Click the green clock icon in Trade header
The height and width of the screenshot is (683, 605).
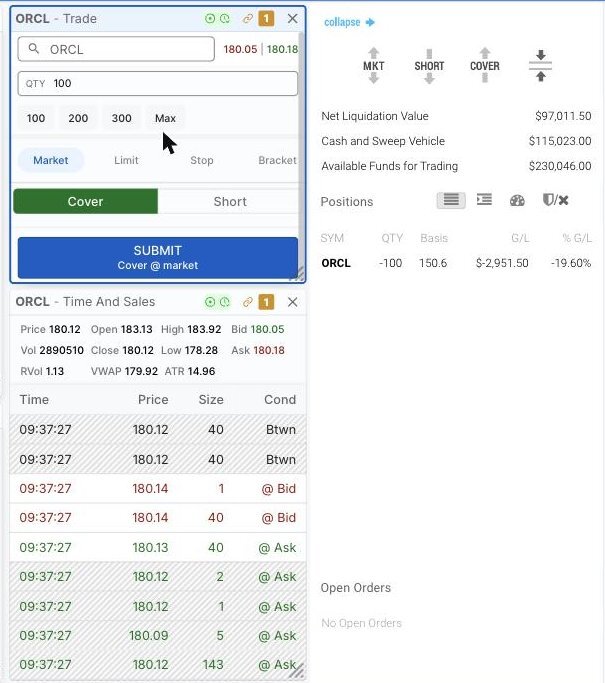225,19
